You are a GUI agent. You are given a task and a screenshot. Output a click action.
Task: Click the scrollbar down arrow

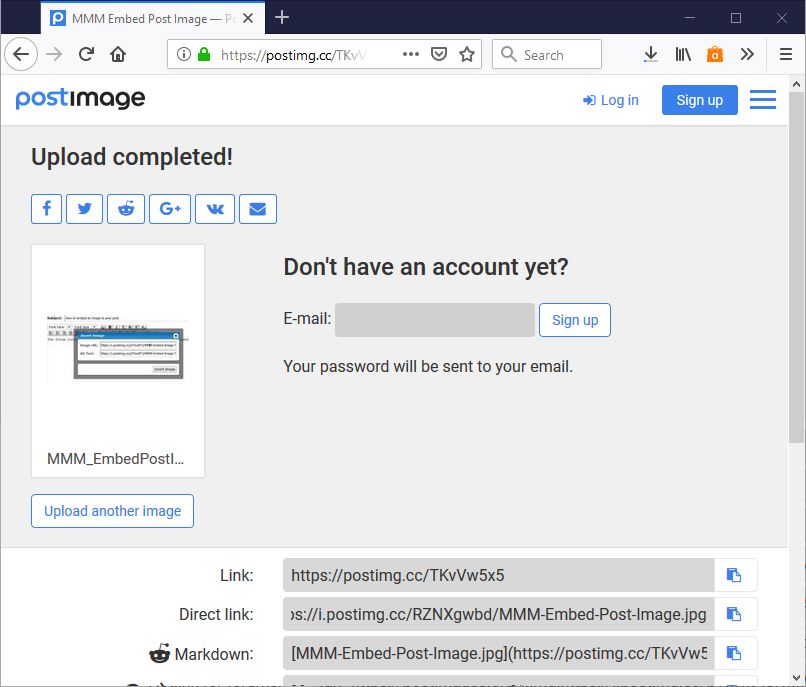point(797,677)
